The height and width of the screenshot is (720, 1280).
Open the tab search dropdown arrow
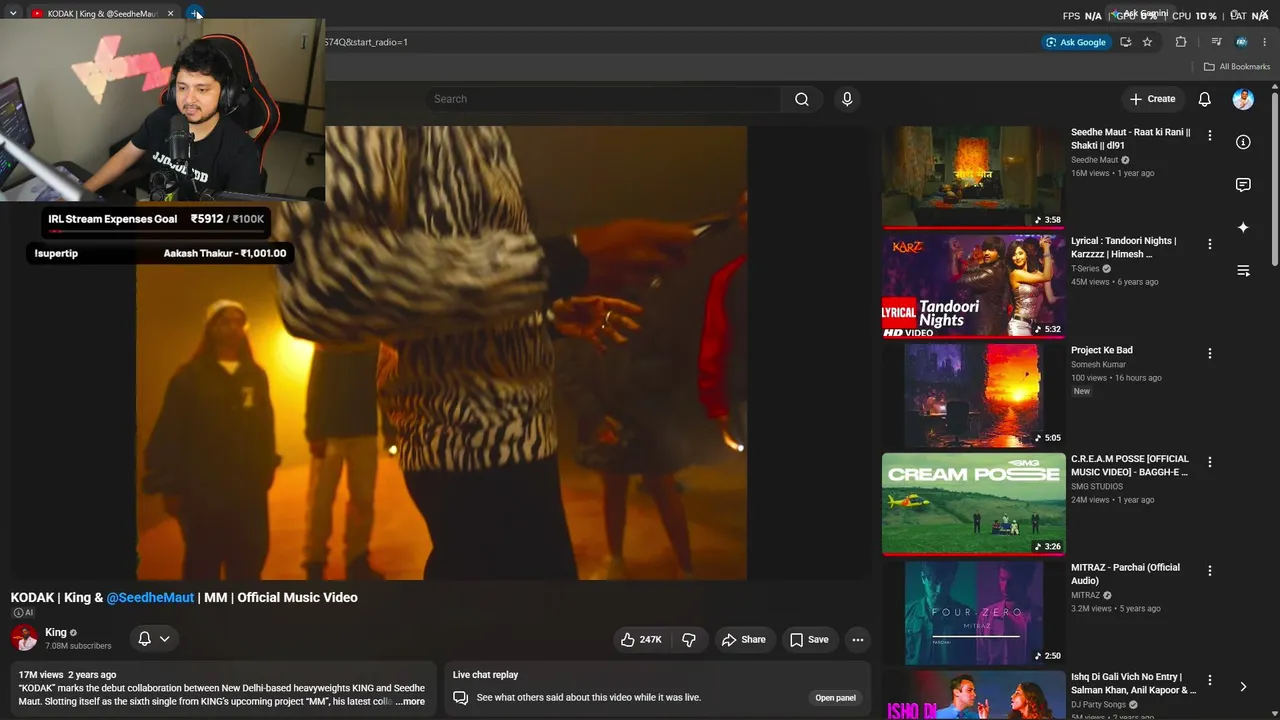click(x=13, y=14)
